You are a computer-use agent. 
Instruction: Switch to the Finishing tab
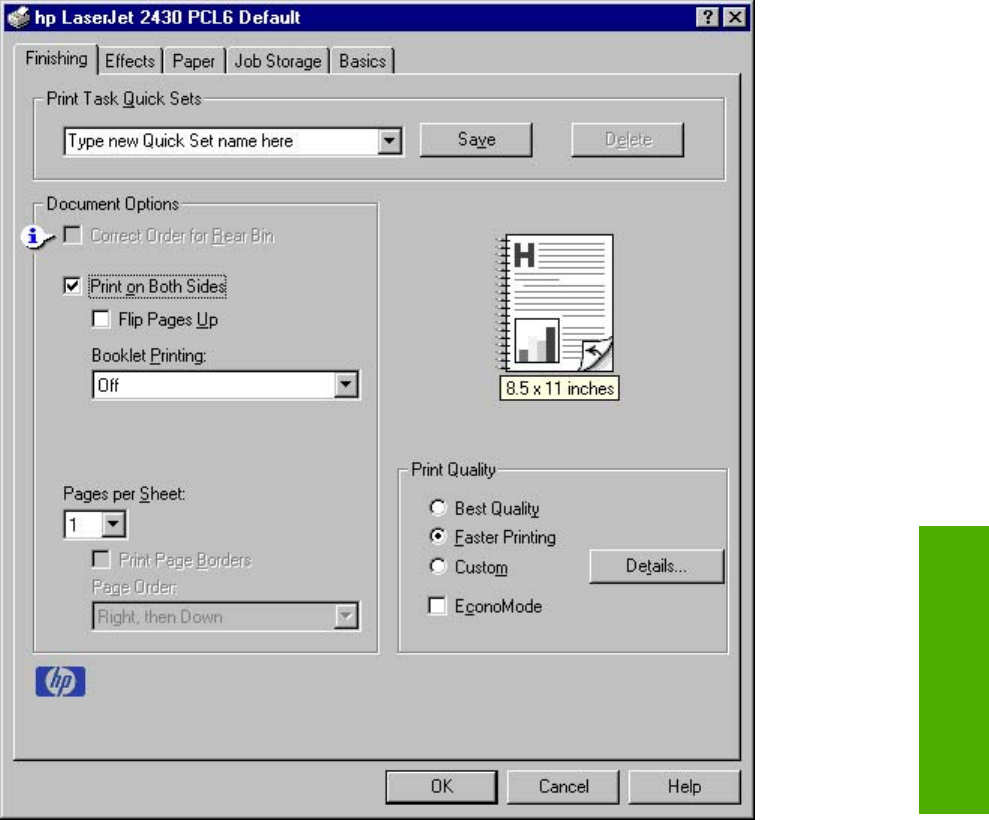coord(56,59)
